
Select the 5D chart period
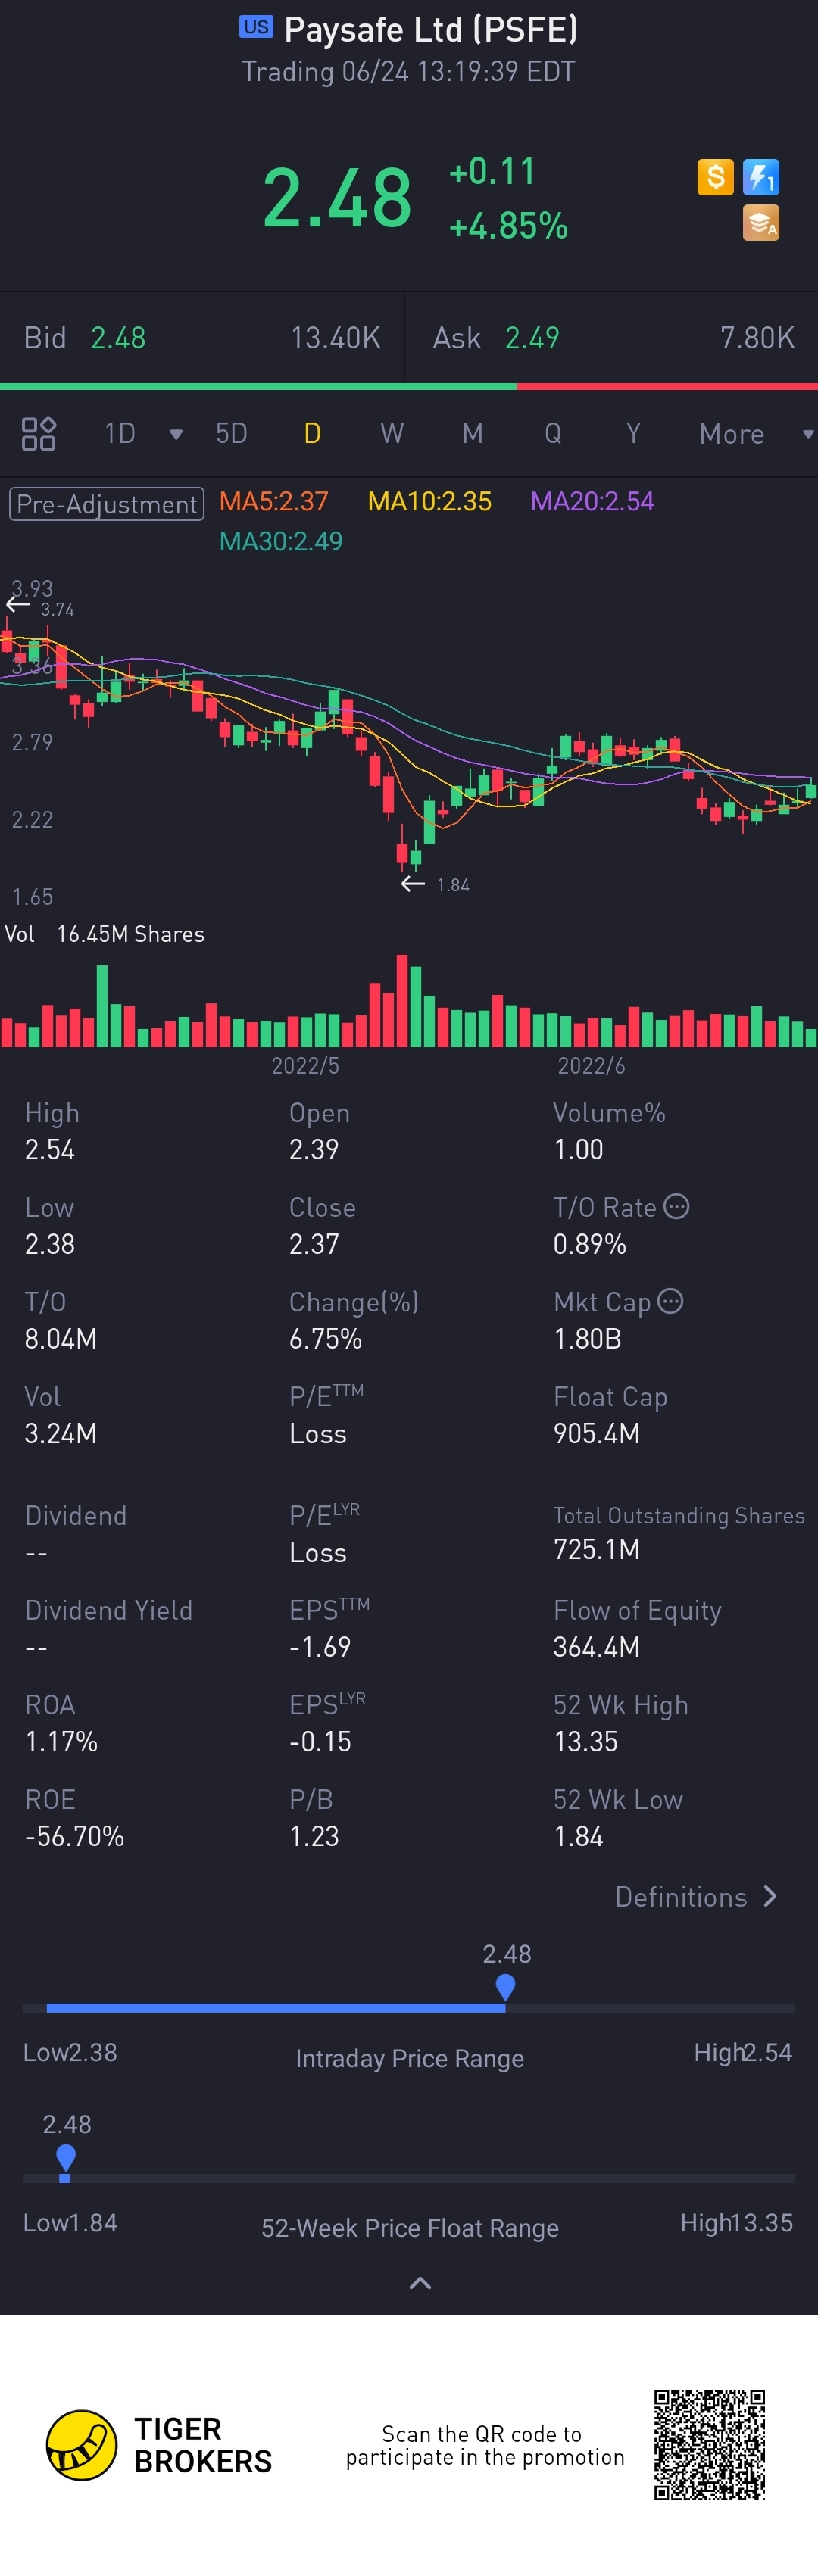[x=232, y=433]
